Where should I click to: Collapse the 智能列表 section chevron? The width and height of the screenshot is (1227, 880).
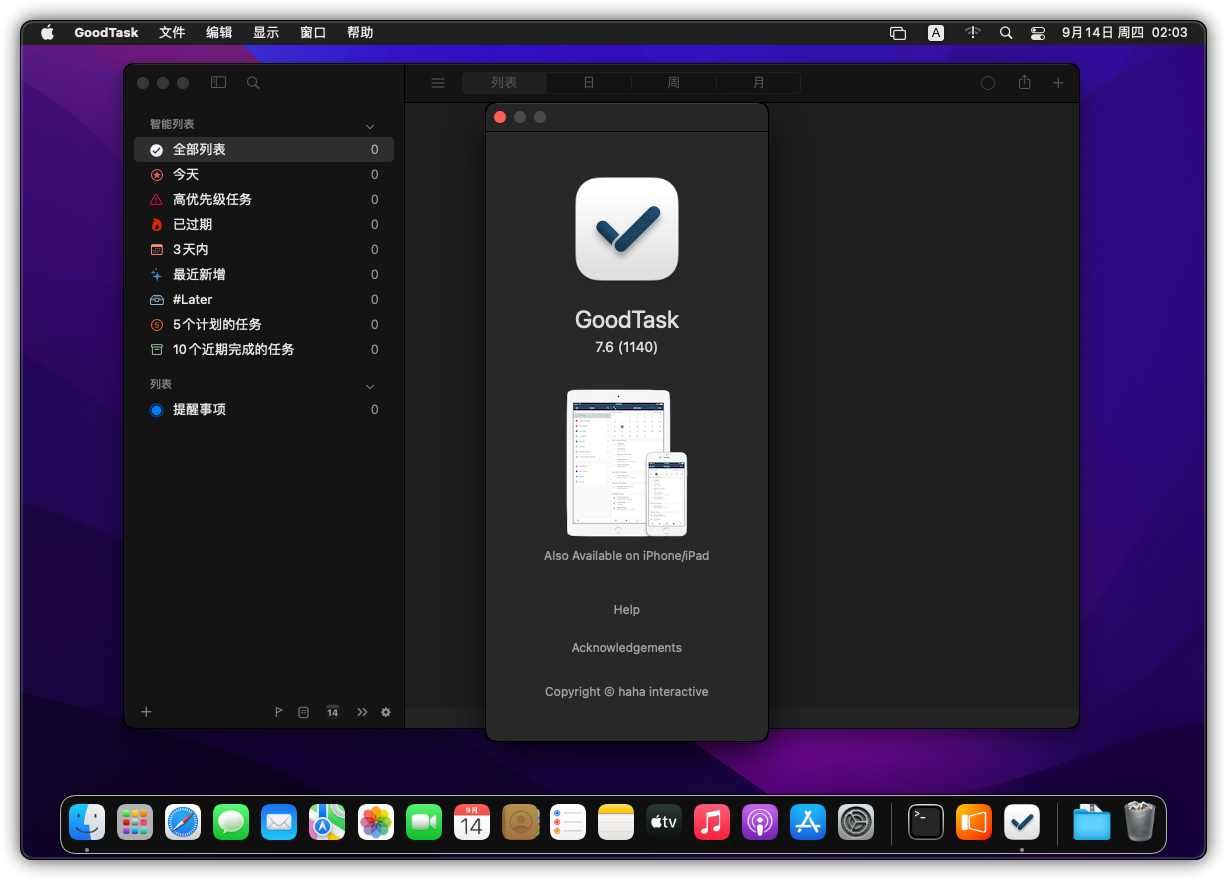(x=370, y=126)
